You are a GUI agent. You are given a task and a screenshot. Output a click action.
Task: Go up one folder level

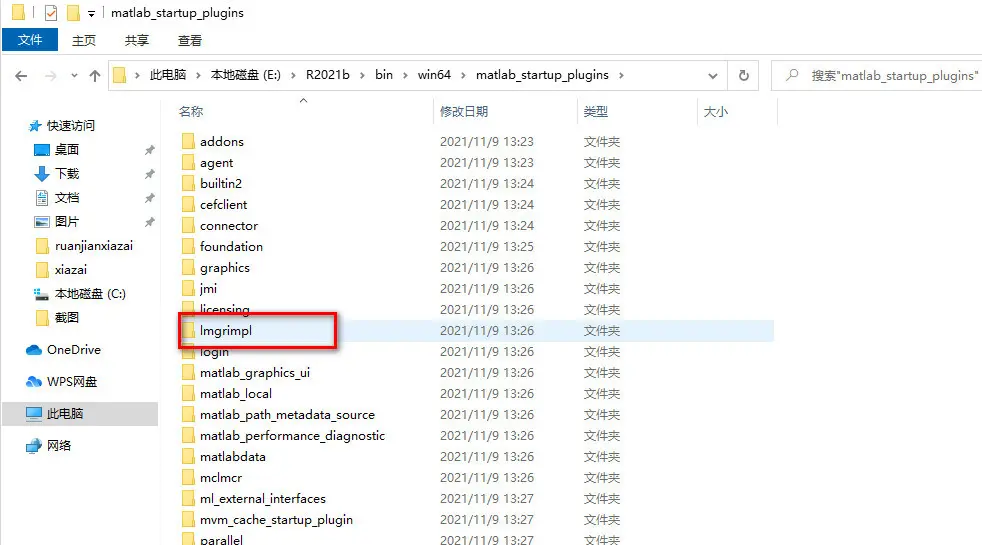click(95, 76)
